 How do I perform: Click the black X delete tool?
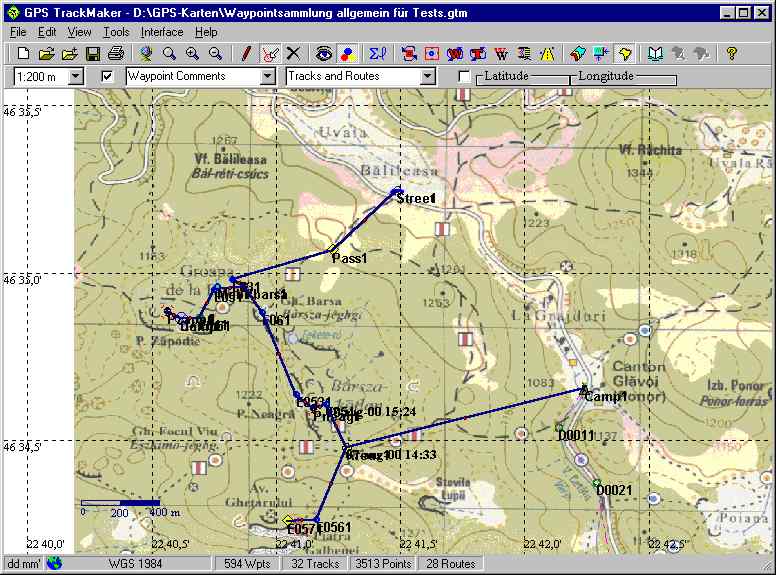(293, 53)
